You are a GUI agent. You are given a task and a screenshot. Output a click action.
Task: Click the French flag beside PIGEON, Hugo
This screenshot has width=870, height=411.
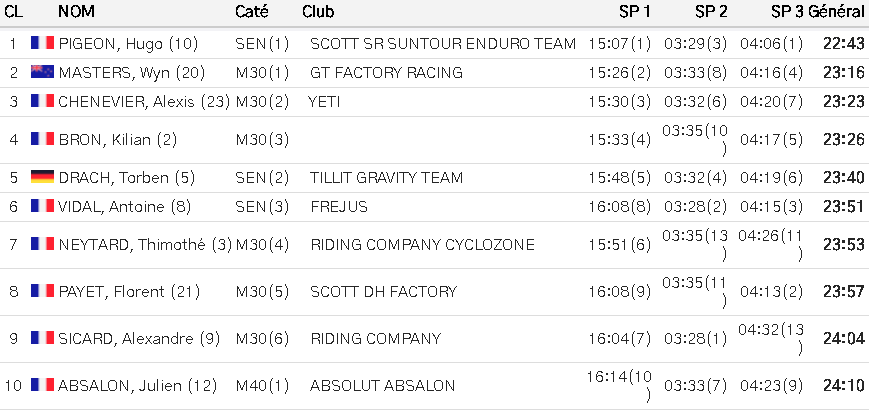[42, 44]
